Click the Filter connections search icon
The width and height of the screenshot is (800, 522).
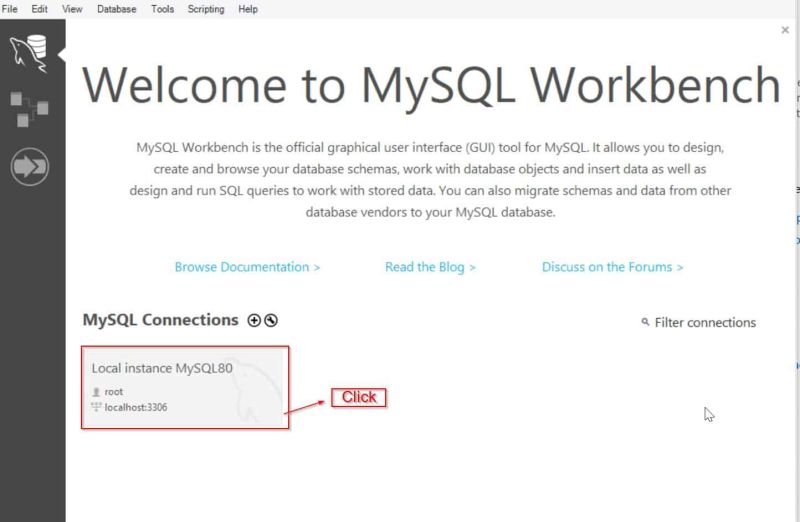click(645, 322)
